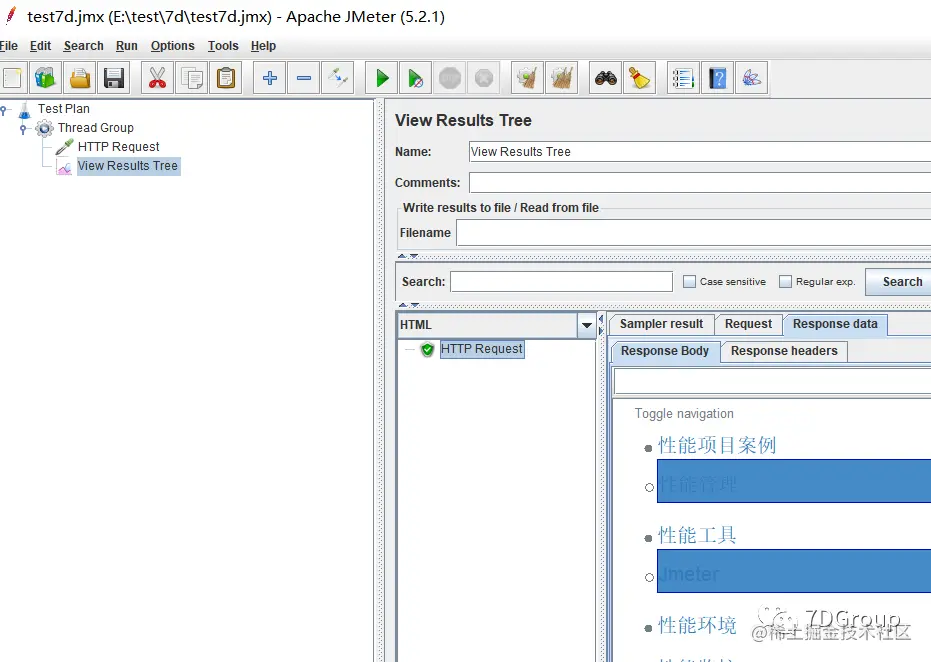Screen dimensions: 931x662
Task: Switch to the Sampler result tab
Action: click(x=661, y=324)
